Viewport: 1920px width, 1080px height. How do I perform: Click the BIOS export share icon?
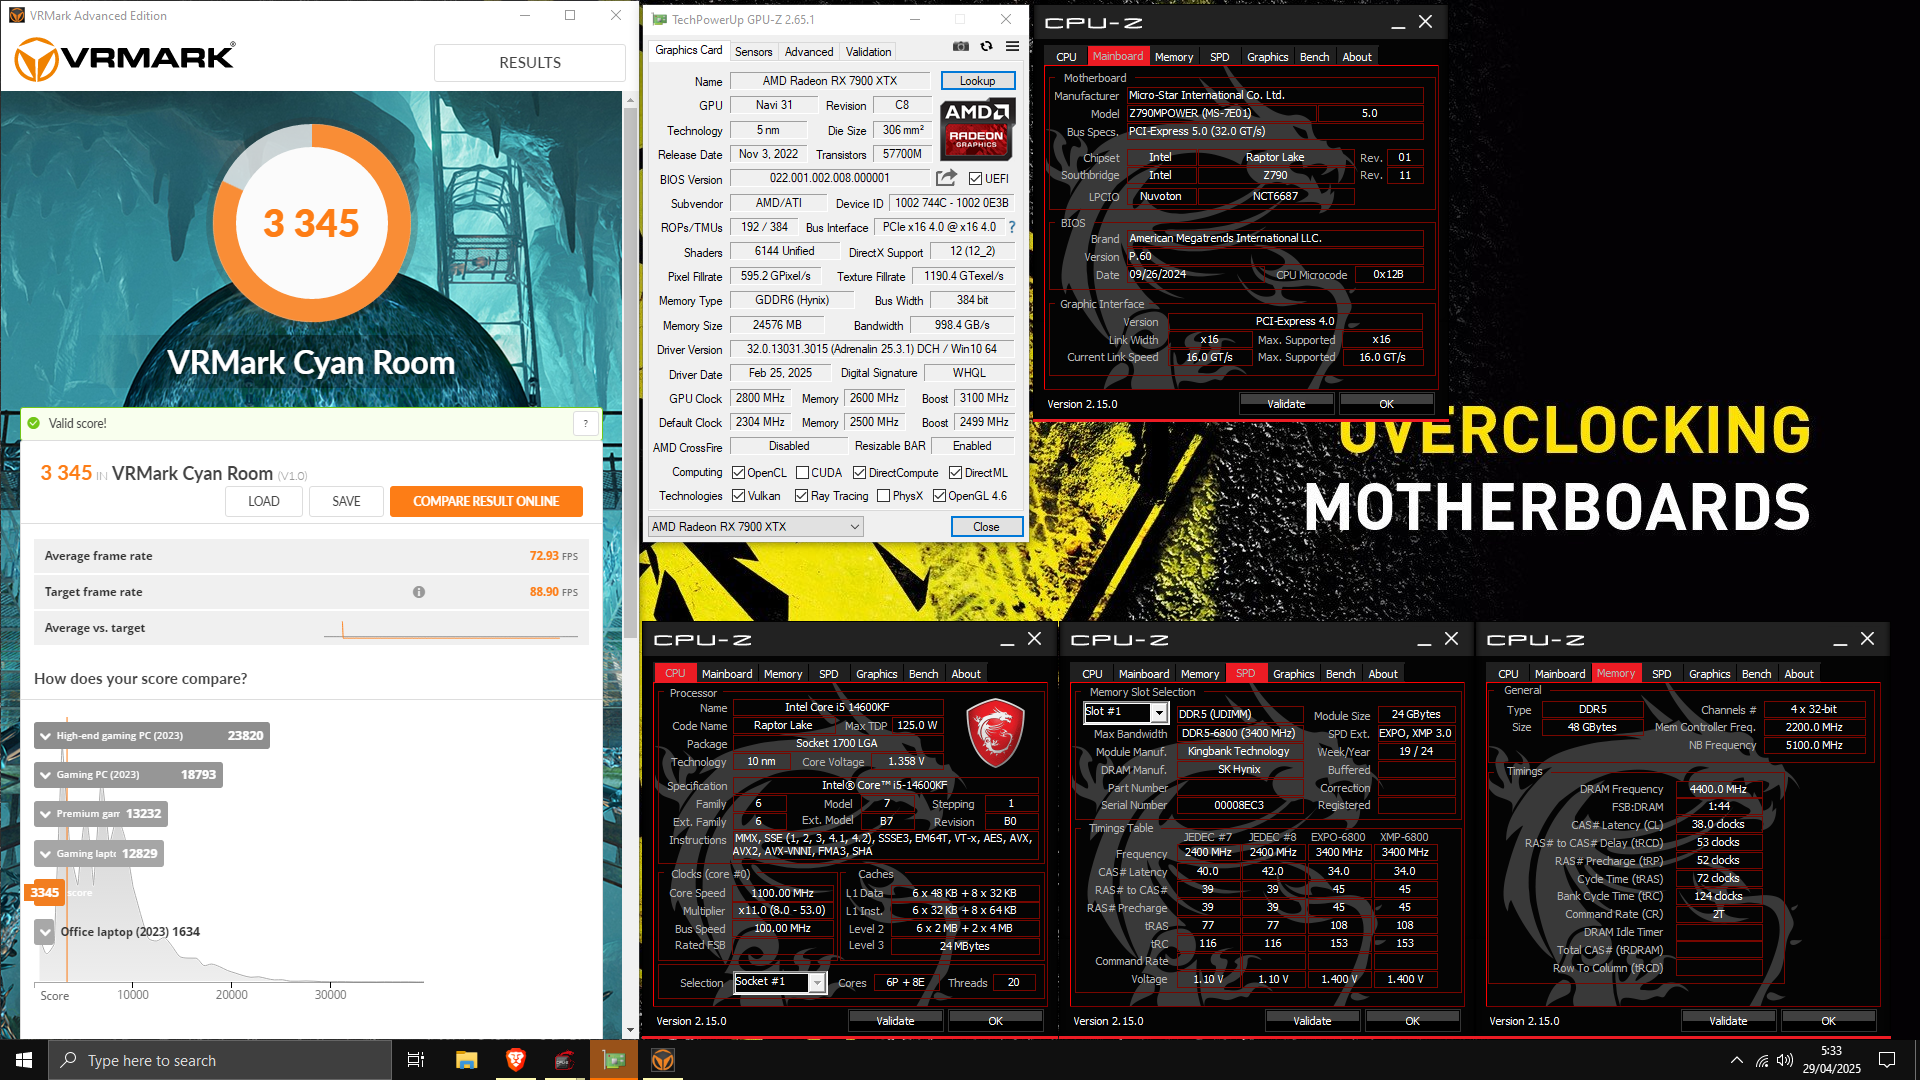946,178
